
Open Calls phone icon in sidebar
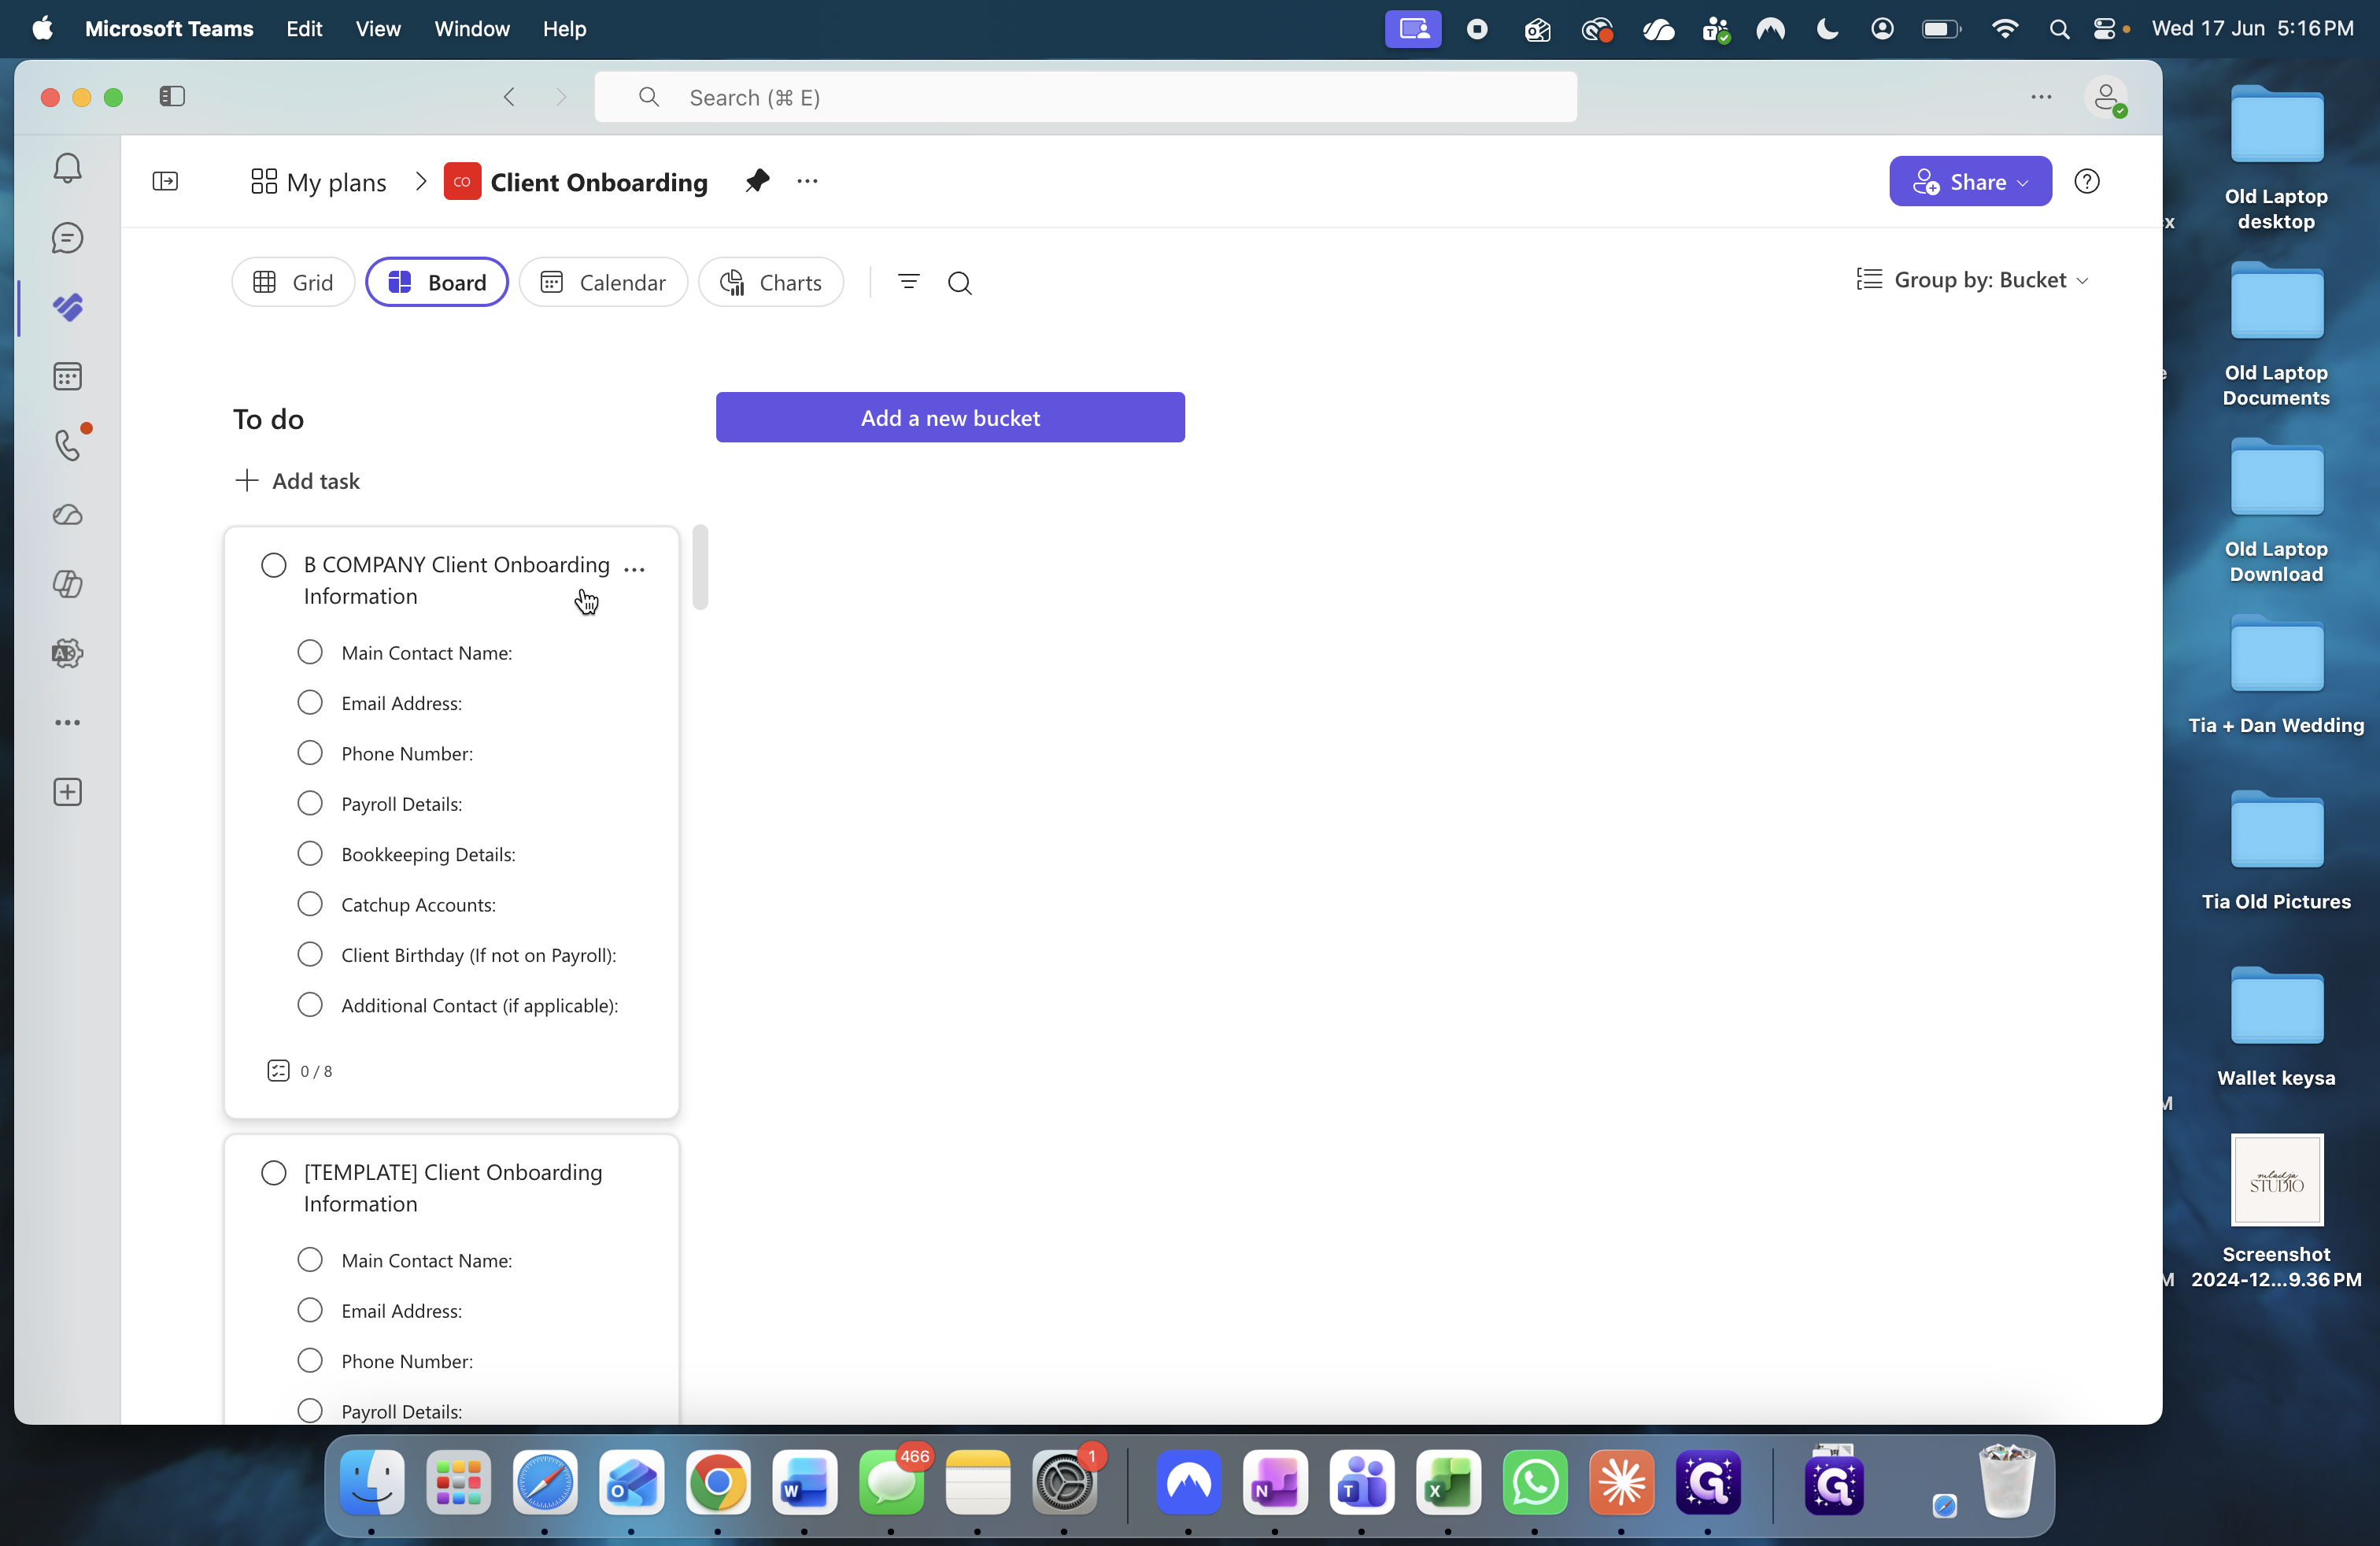[x=67, y=445]
